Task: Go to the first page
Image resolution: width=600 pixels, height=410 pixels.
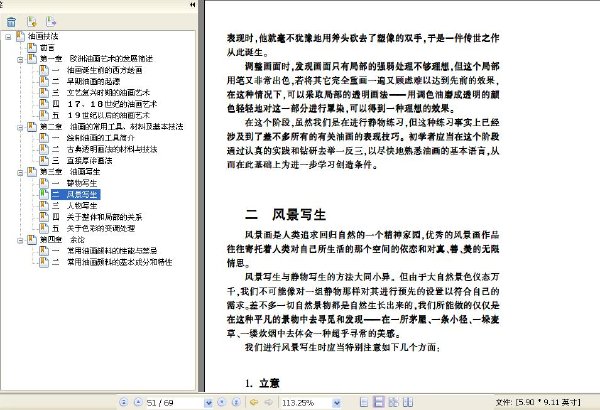Action: tap(123, 402)
